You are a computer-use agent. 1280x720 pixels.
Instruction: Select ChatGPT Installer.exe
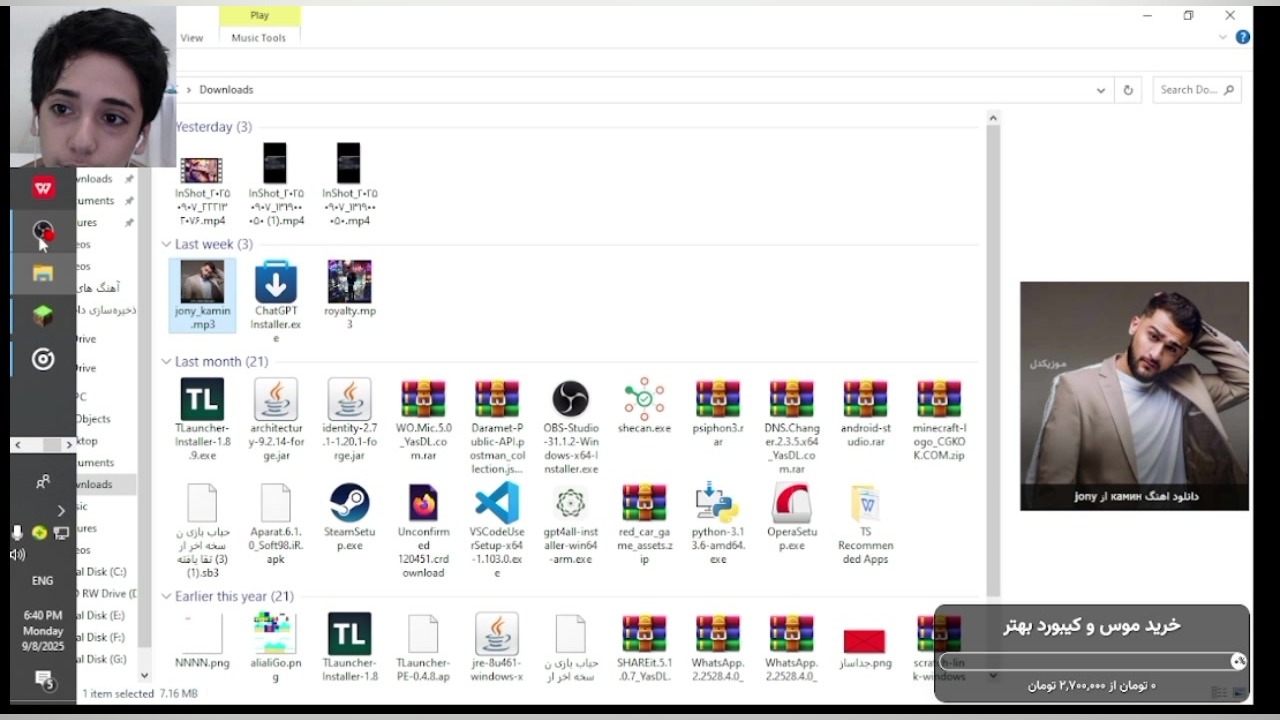276,301
